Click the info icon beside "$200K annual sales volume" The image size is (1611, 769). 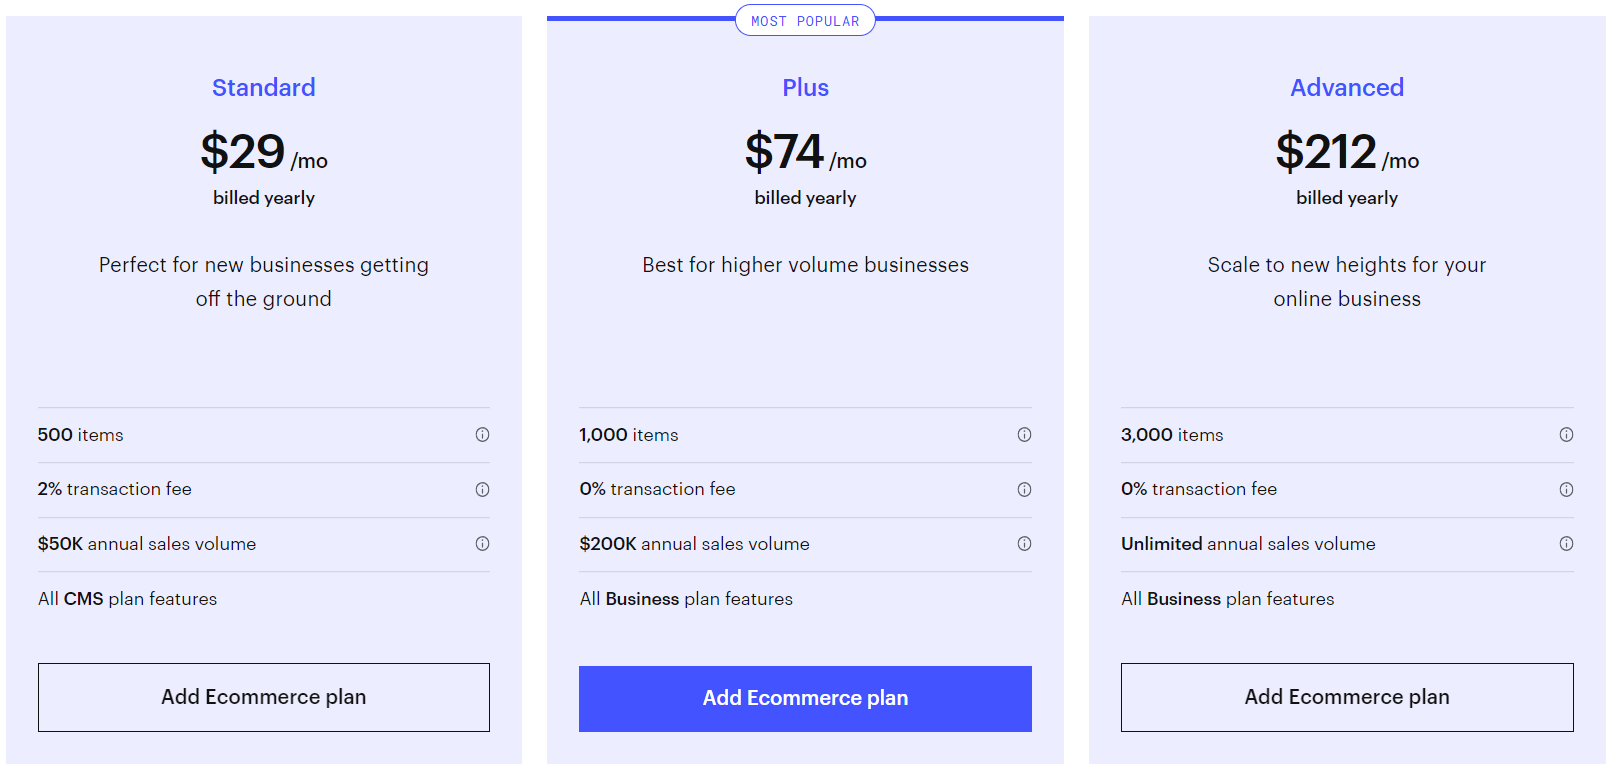pyautogui.click(x=1024, y=544)
